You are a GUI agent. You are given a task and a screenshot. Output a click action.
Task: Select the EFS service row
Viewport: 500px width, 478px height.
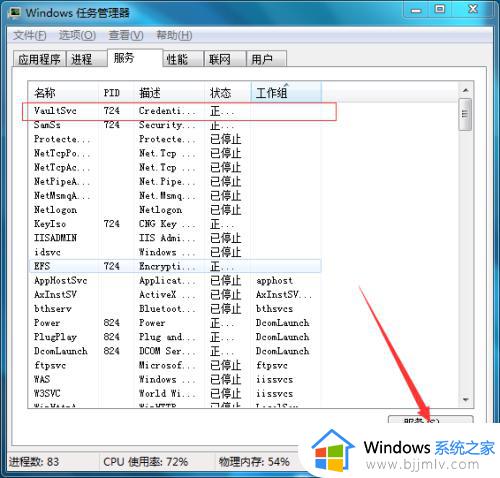coord(175,266)
